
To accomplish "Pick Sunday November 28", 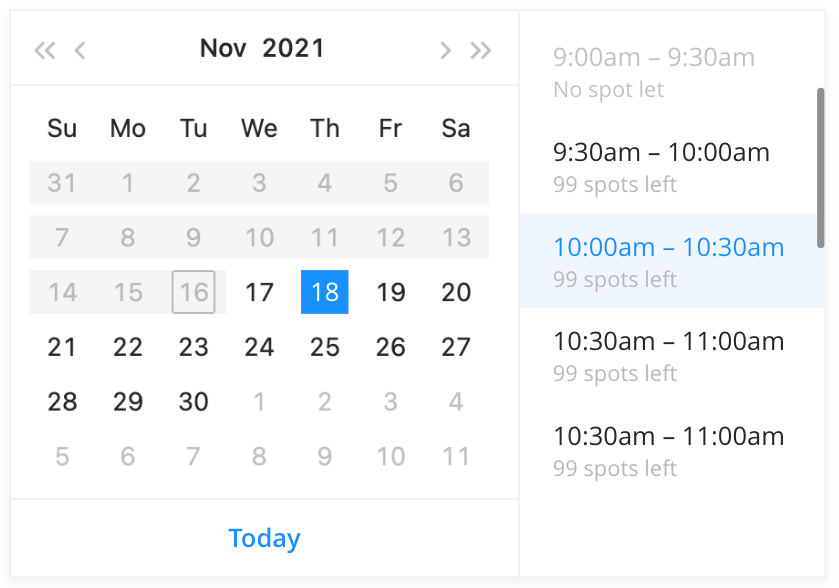I will [62, 401].
